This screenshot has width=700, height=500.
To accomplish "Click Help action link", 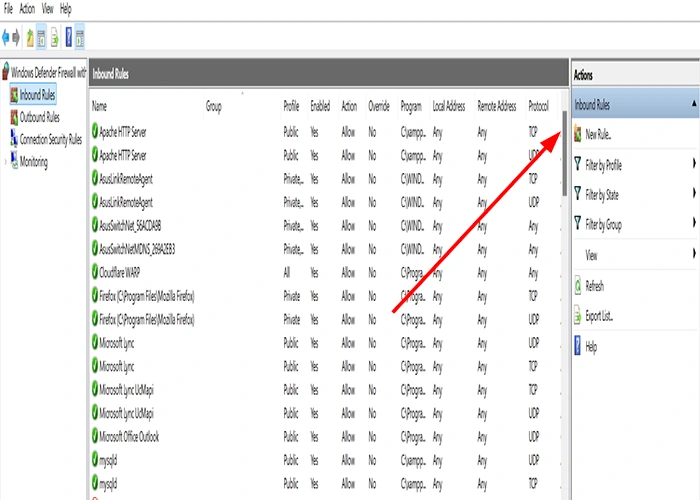I will tap(591, 347).
